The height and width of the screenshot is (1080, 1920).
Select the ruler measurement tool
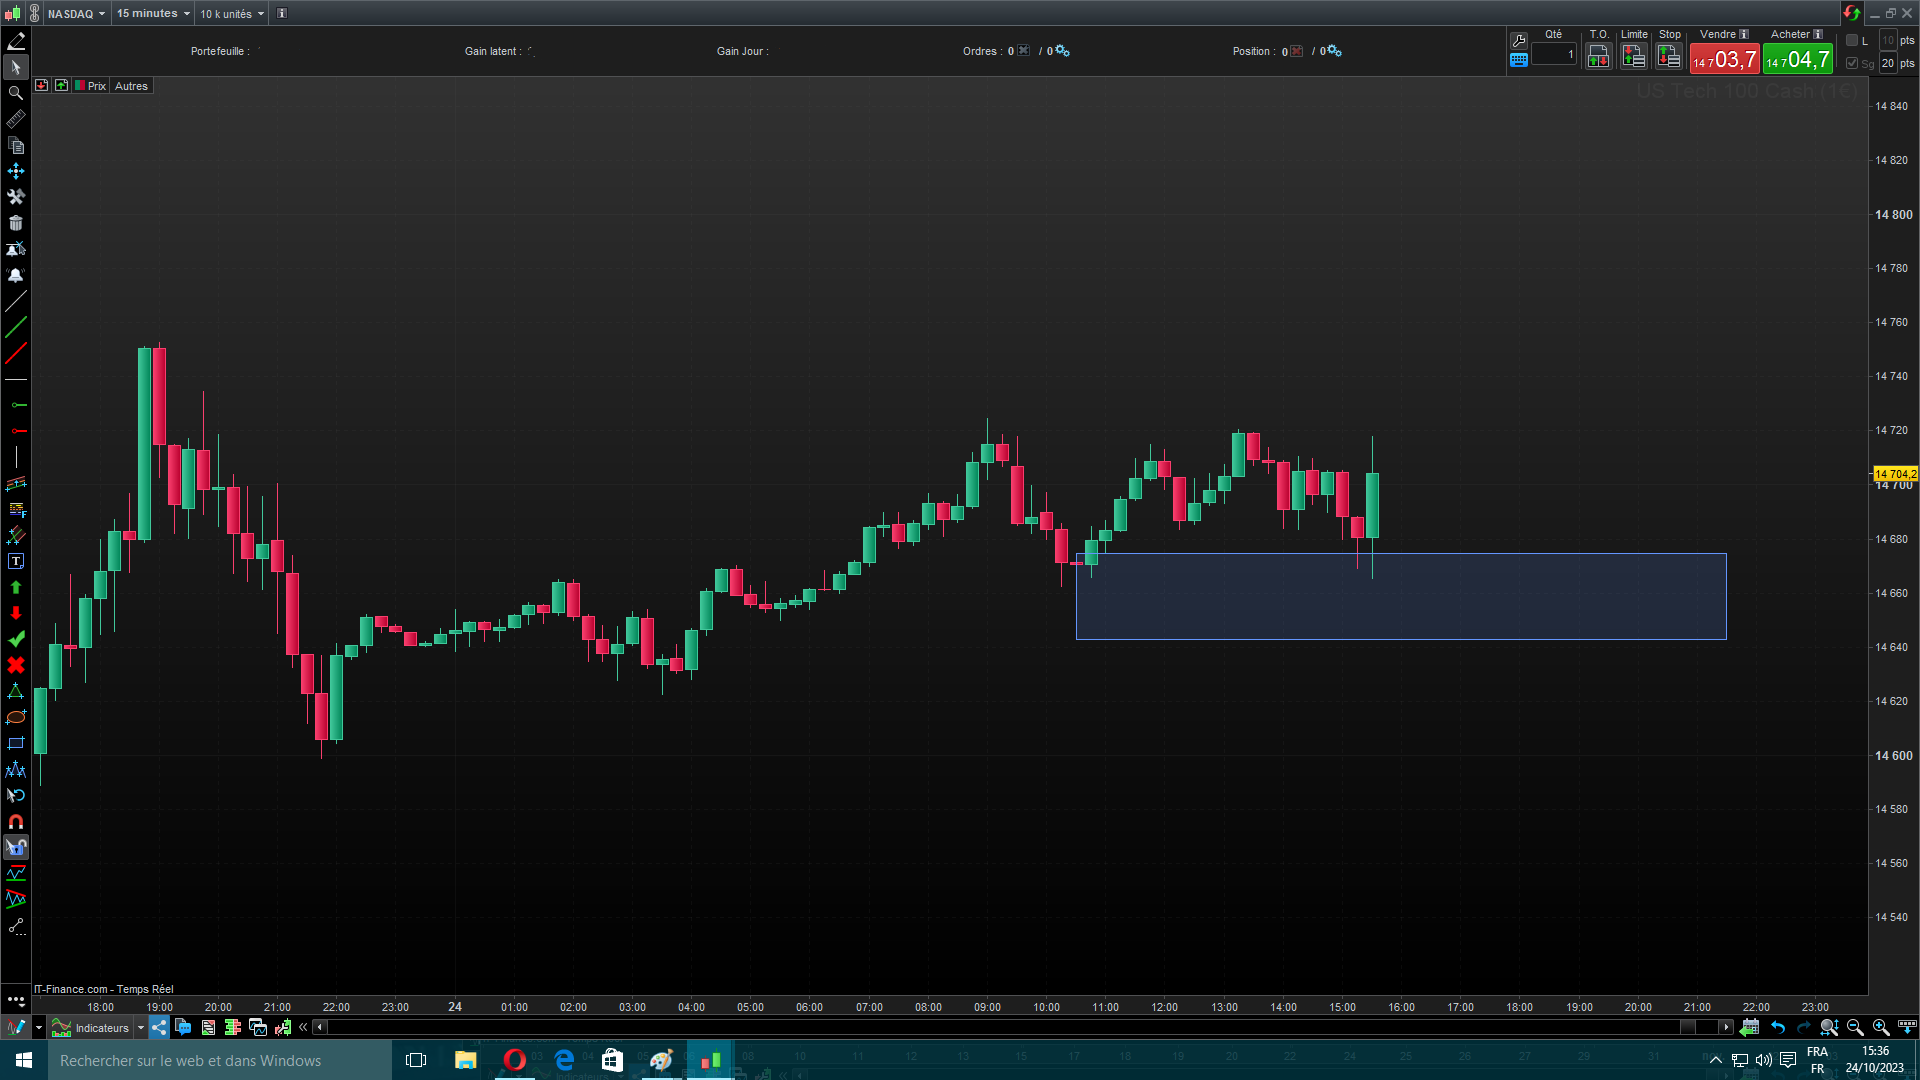coord(15,119)
